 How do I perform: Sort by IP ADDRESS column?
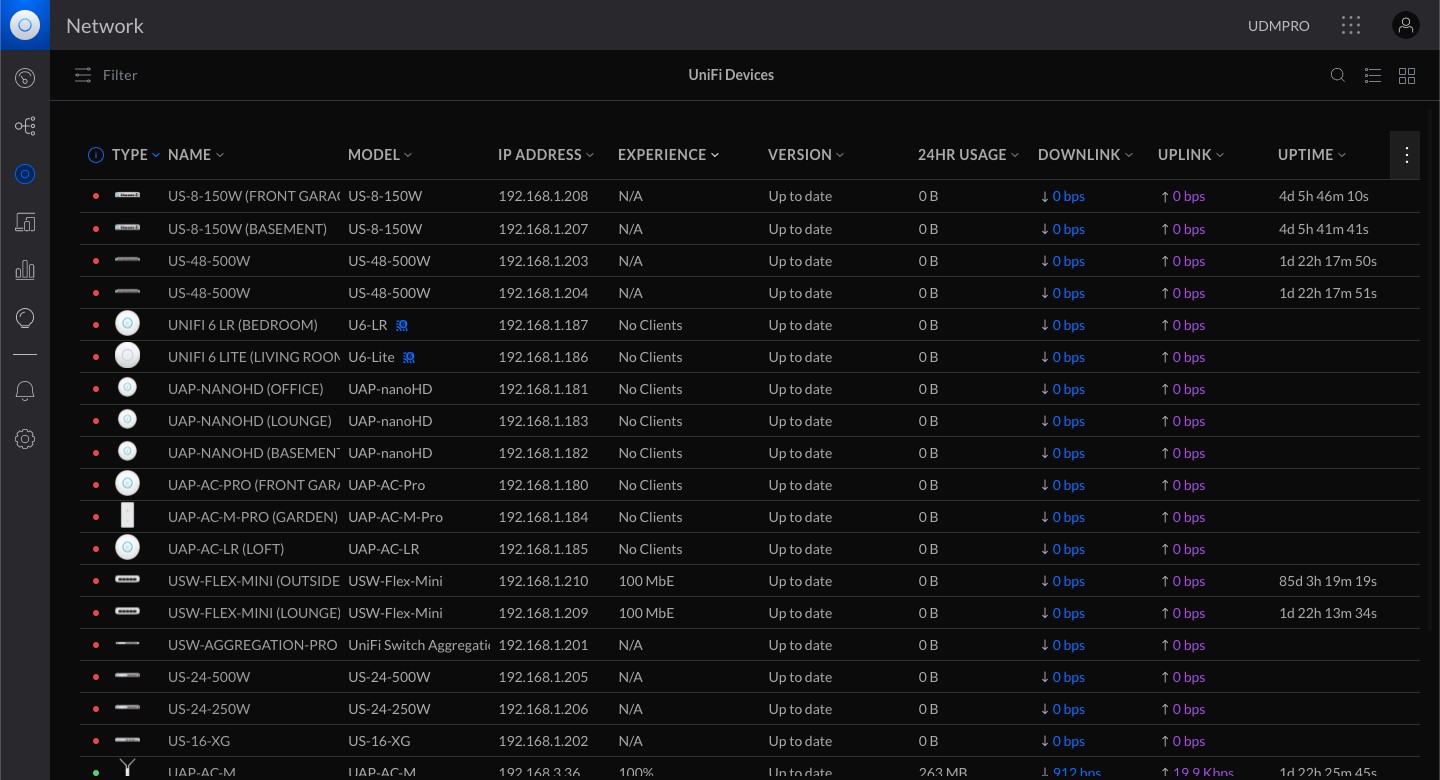tap(546, 155)
